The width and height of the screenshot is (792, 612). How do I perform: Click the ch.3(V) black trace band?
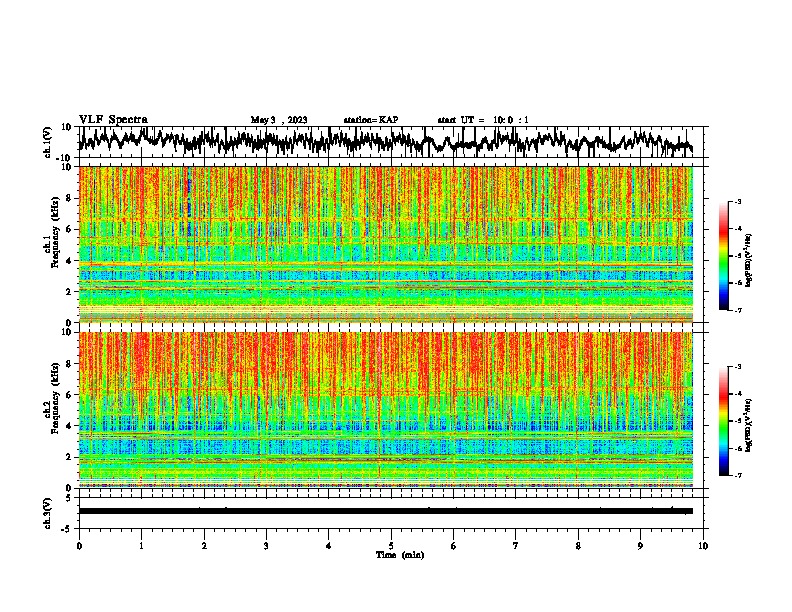coord(386,511)
